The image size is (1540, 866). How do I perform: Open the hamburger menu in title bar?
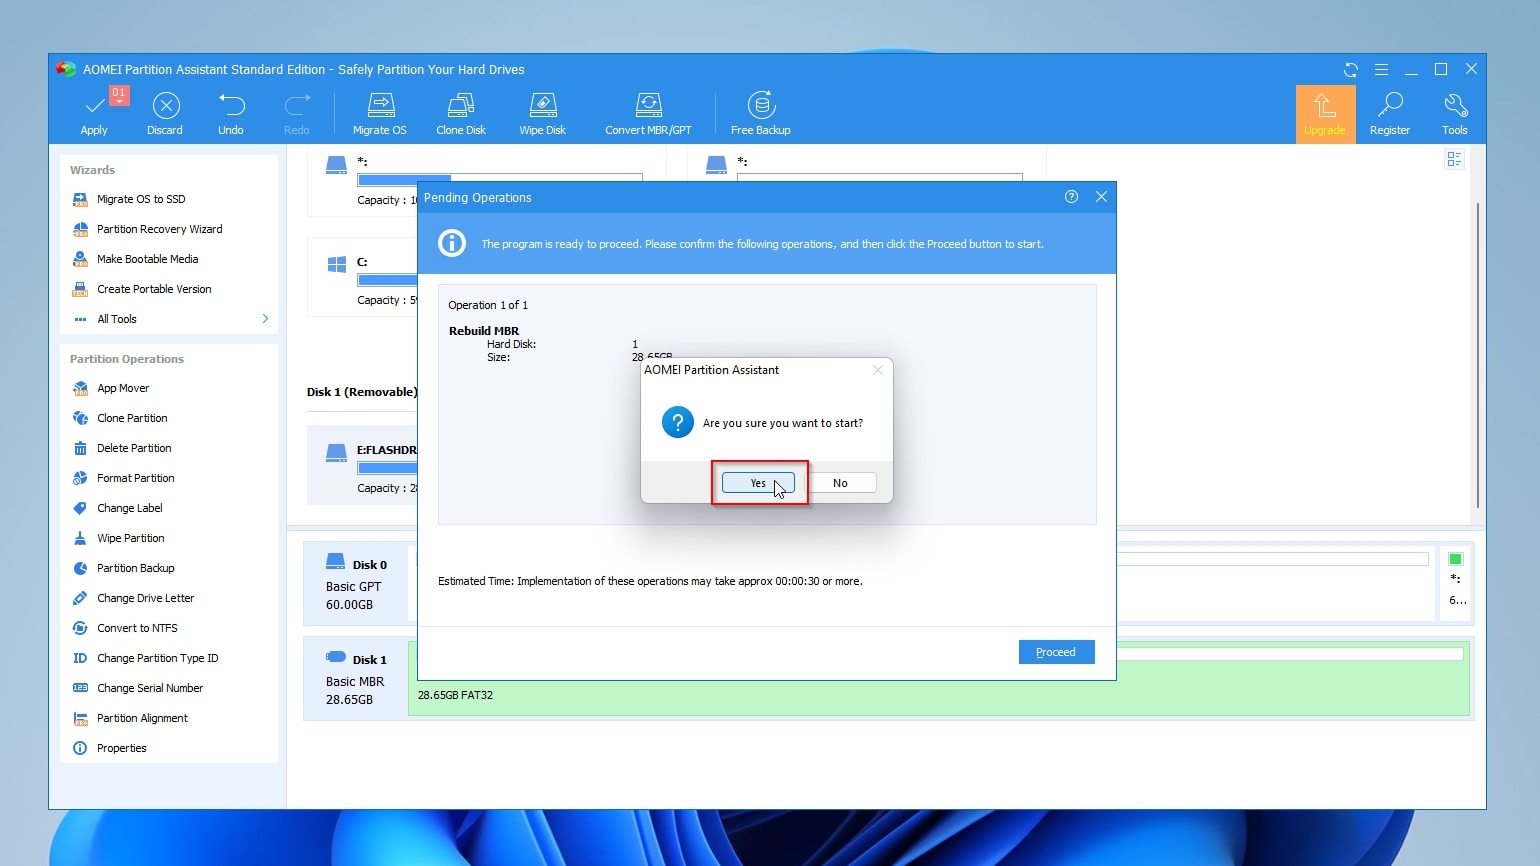pos(1381,70)
